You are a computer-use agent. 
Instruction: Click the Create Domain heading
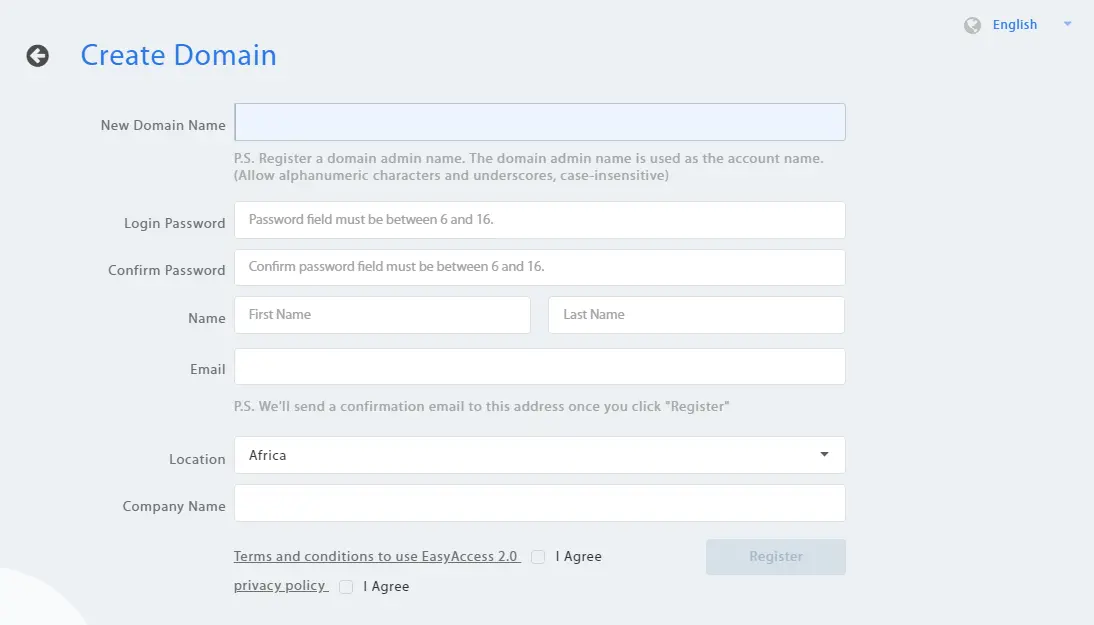[x=179, y=55]
